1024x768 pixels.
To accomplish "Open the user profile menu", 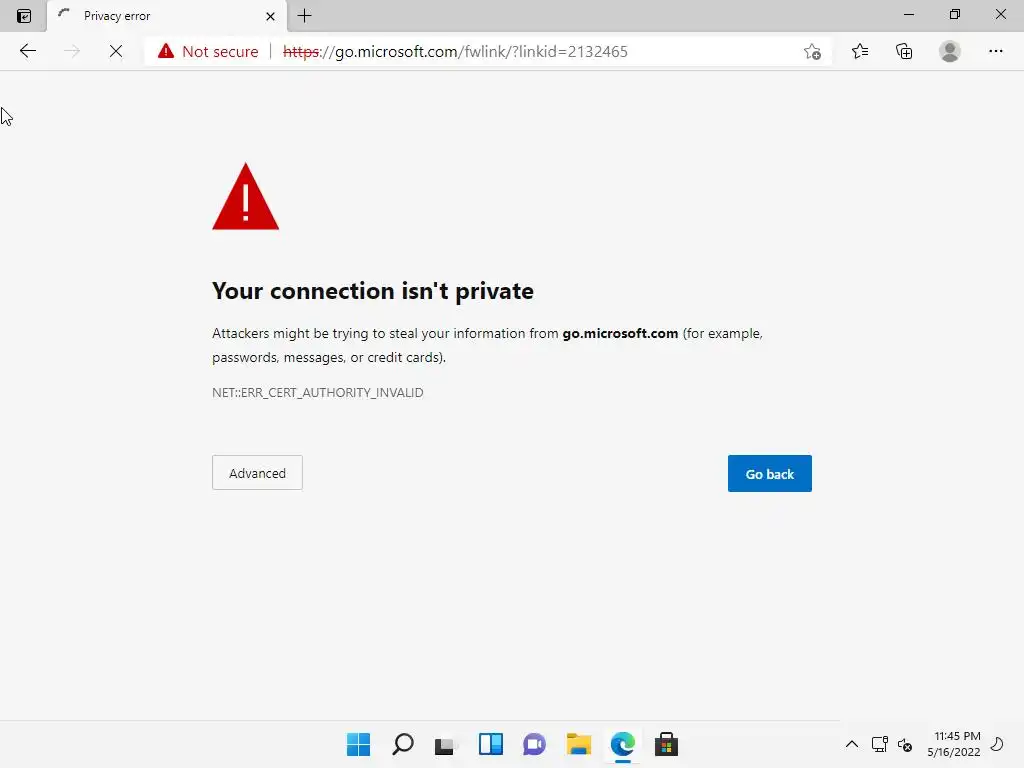I will [x=950, y=51].
